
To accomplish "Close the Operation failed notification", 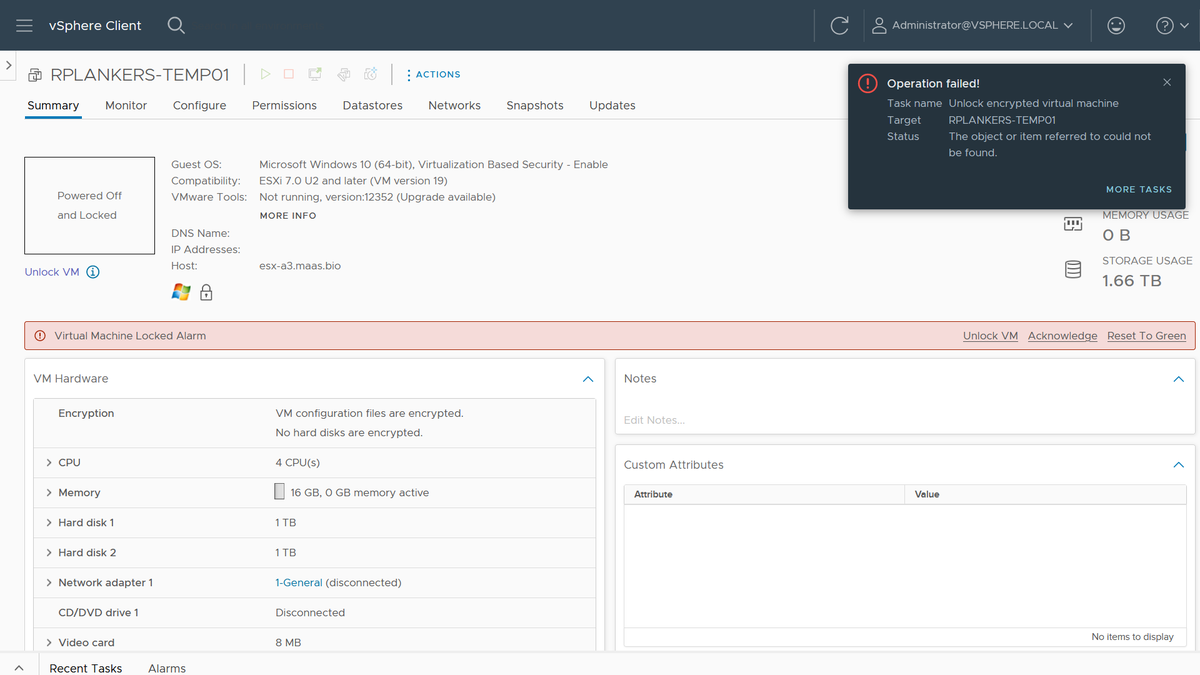I will pos(1167,83).
